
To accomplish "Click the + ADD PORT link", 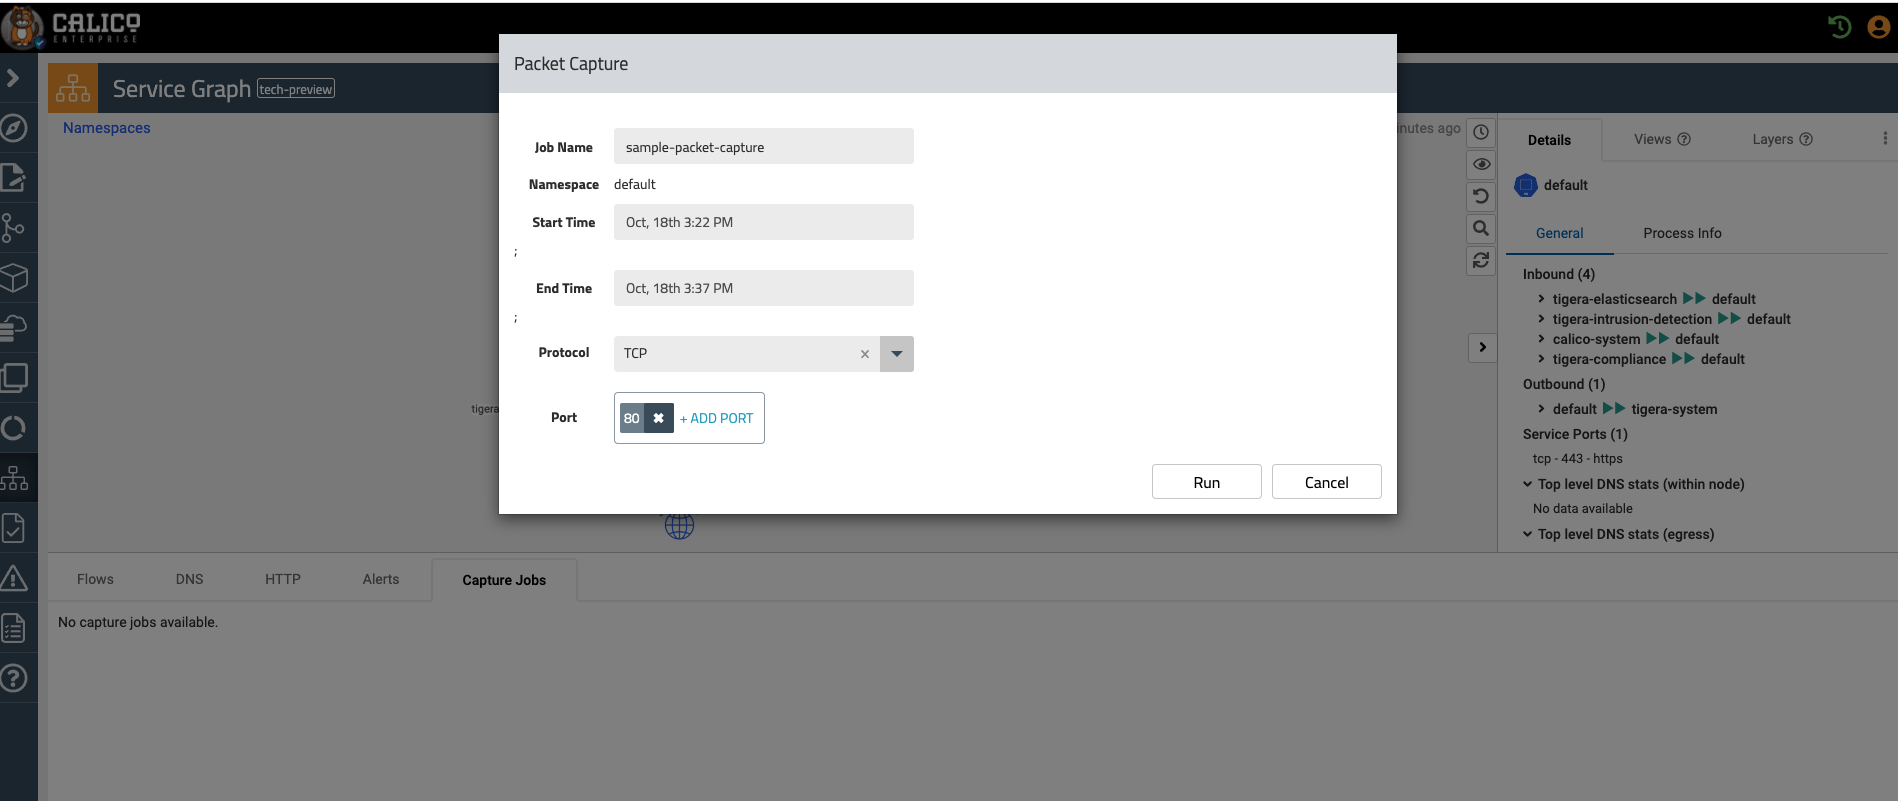I will point(716,418).
